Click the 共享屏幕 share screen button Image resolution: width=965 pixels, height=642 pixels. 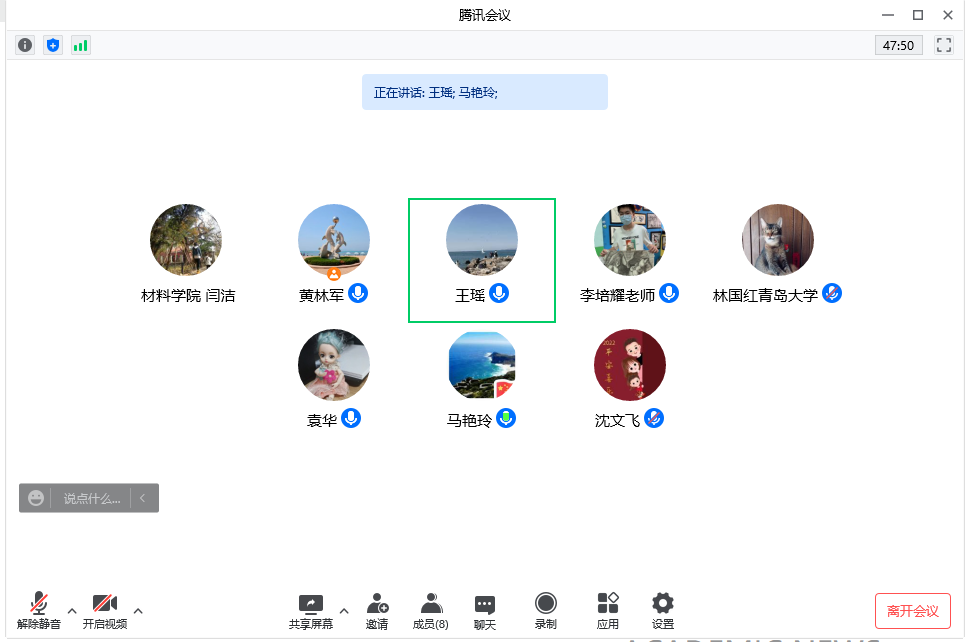coord(311,611)
